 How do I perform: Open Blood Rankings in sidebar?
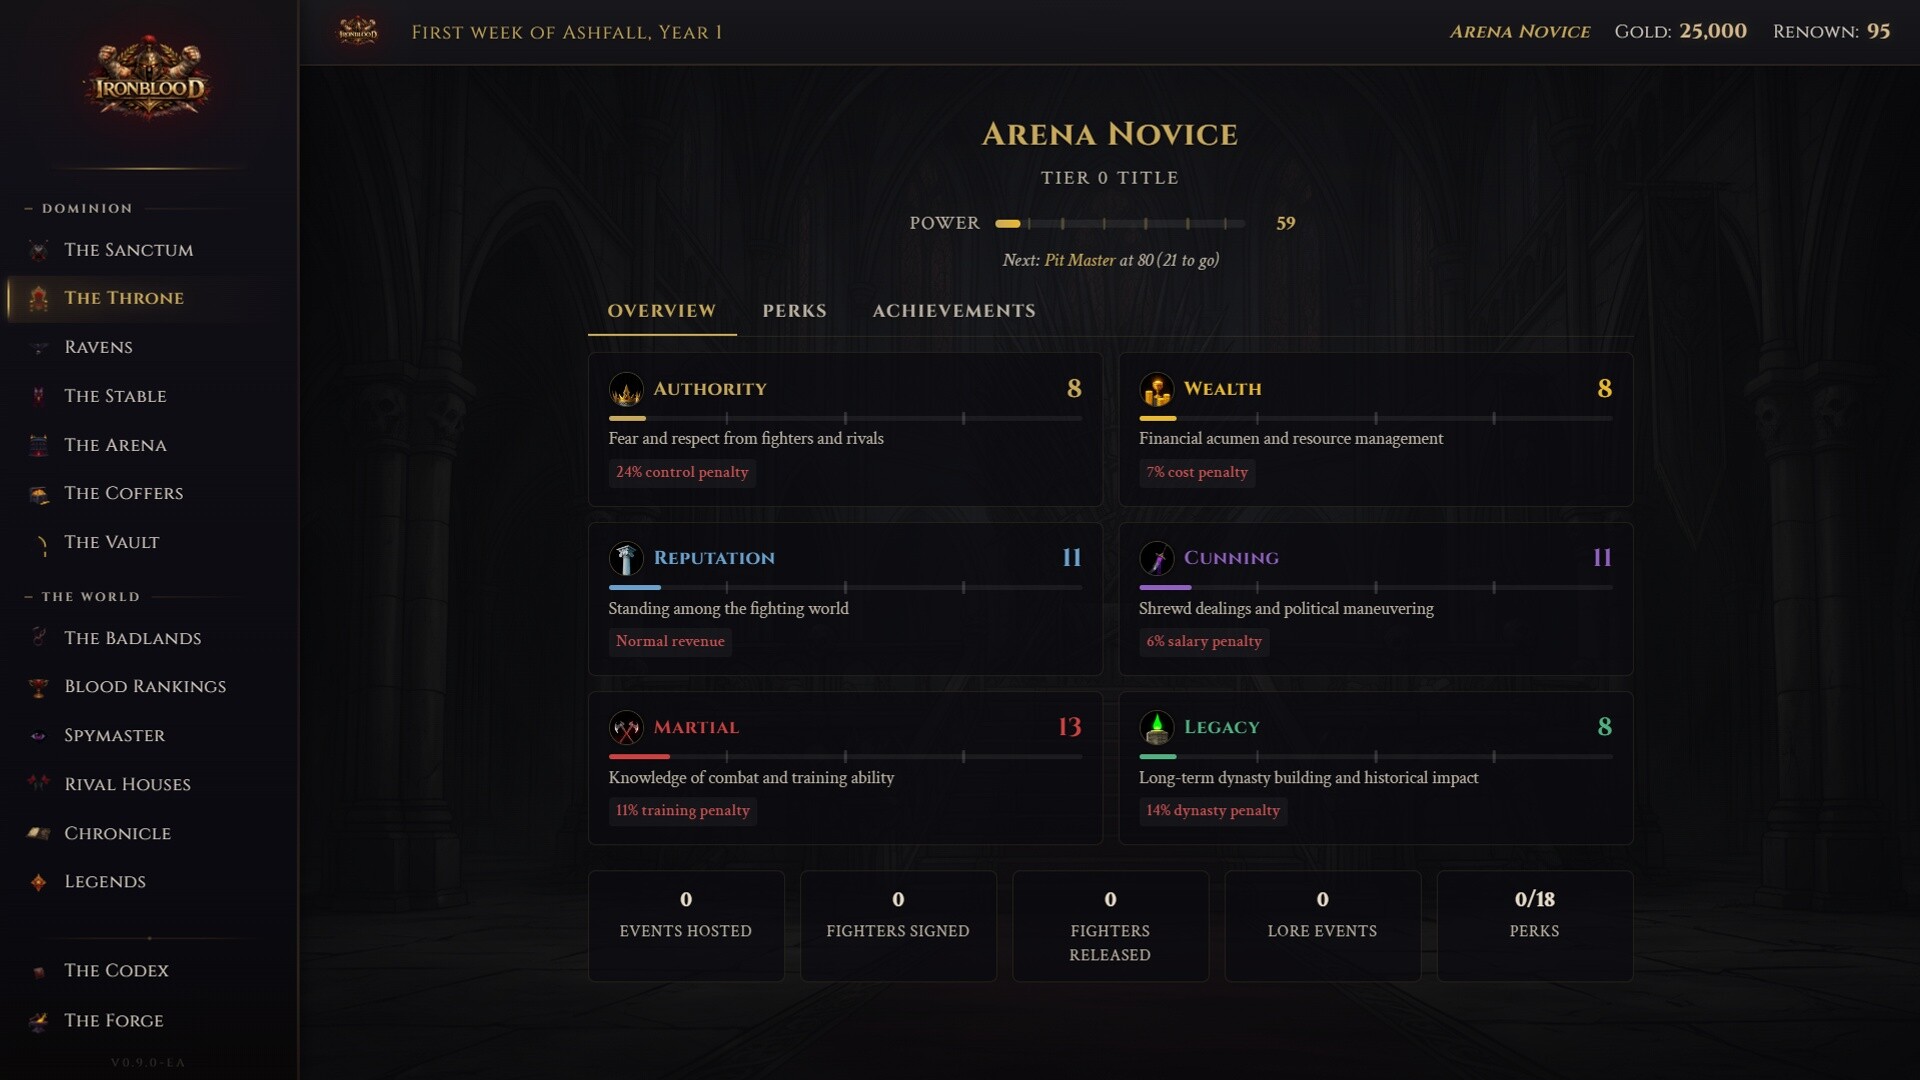[x=145, y=687]
